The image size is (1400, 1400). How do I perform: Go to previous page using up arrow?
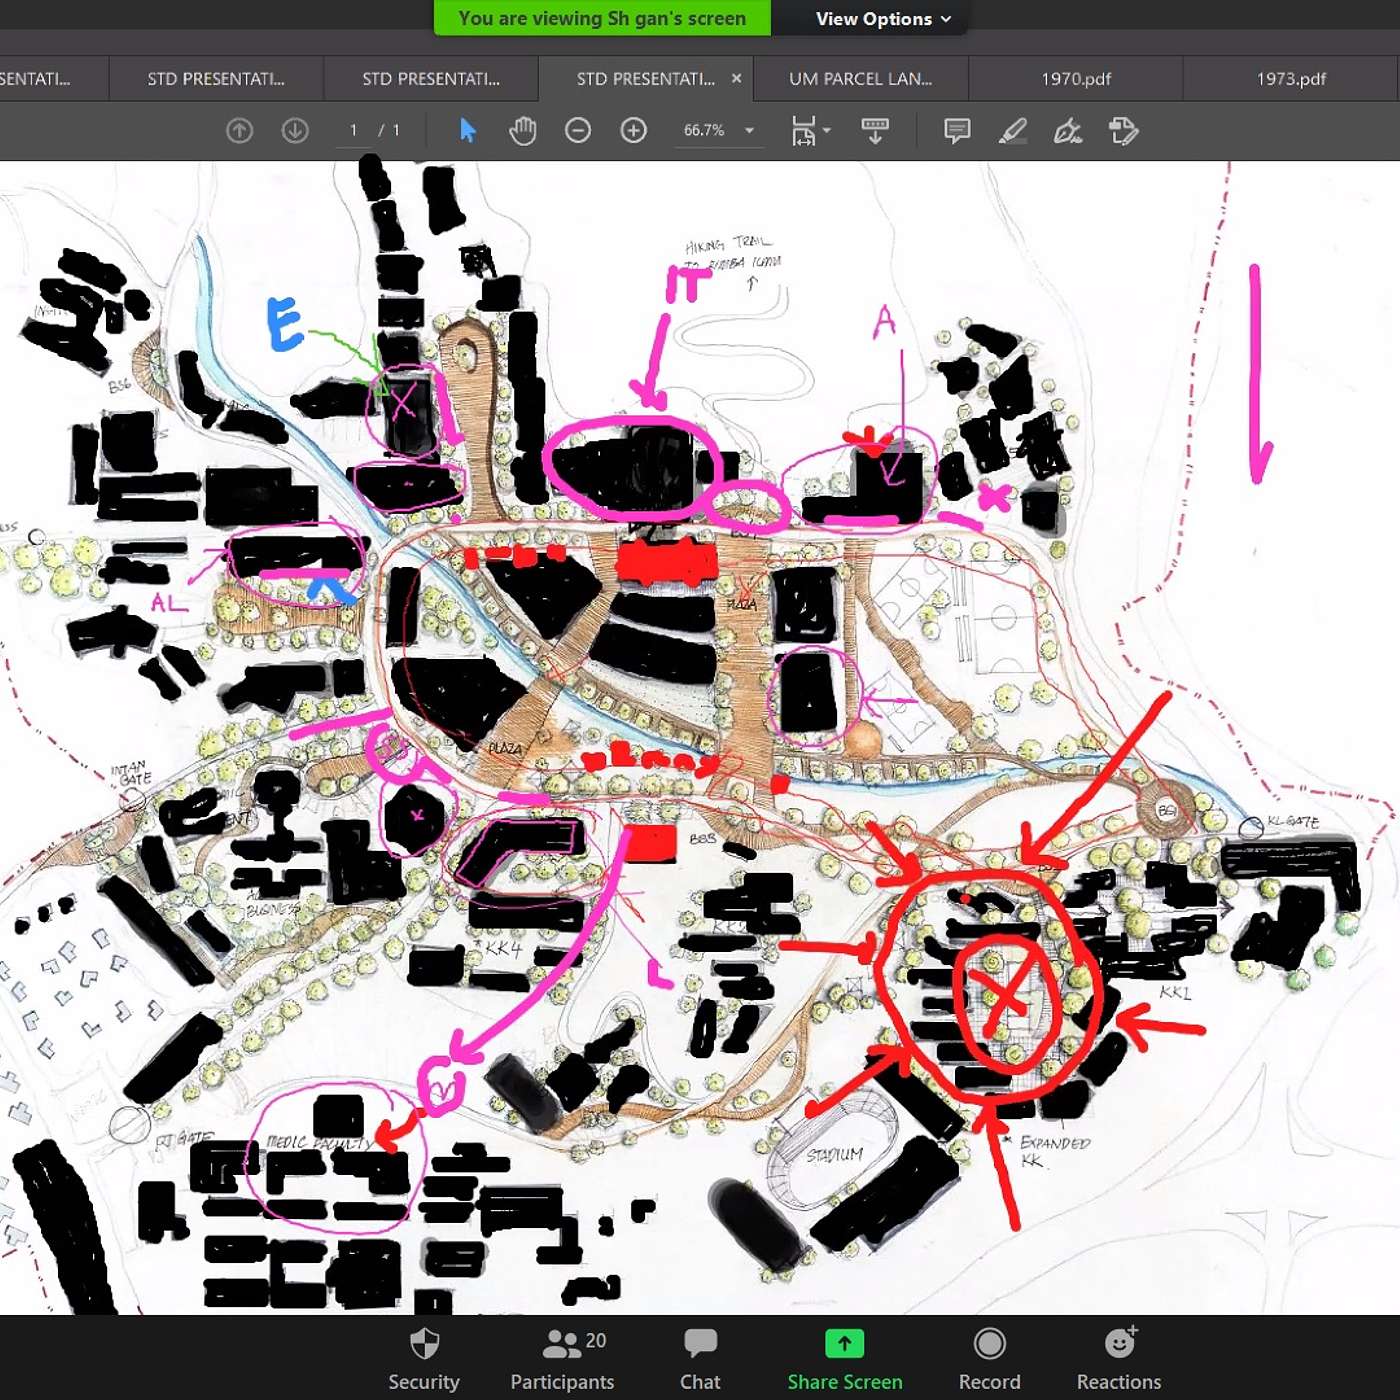(x=240, y=131)
